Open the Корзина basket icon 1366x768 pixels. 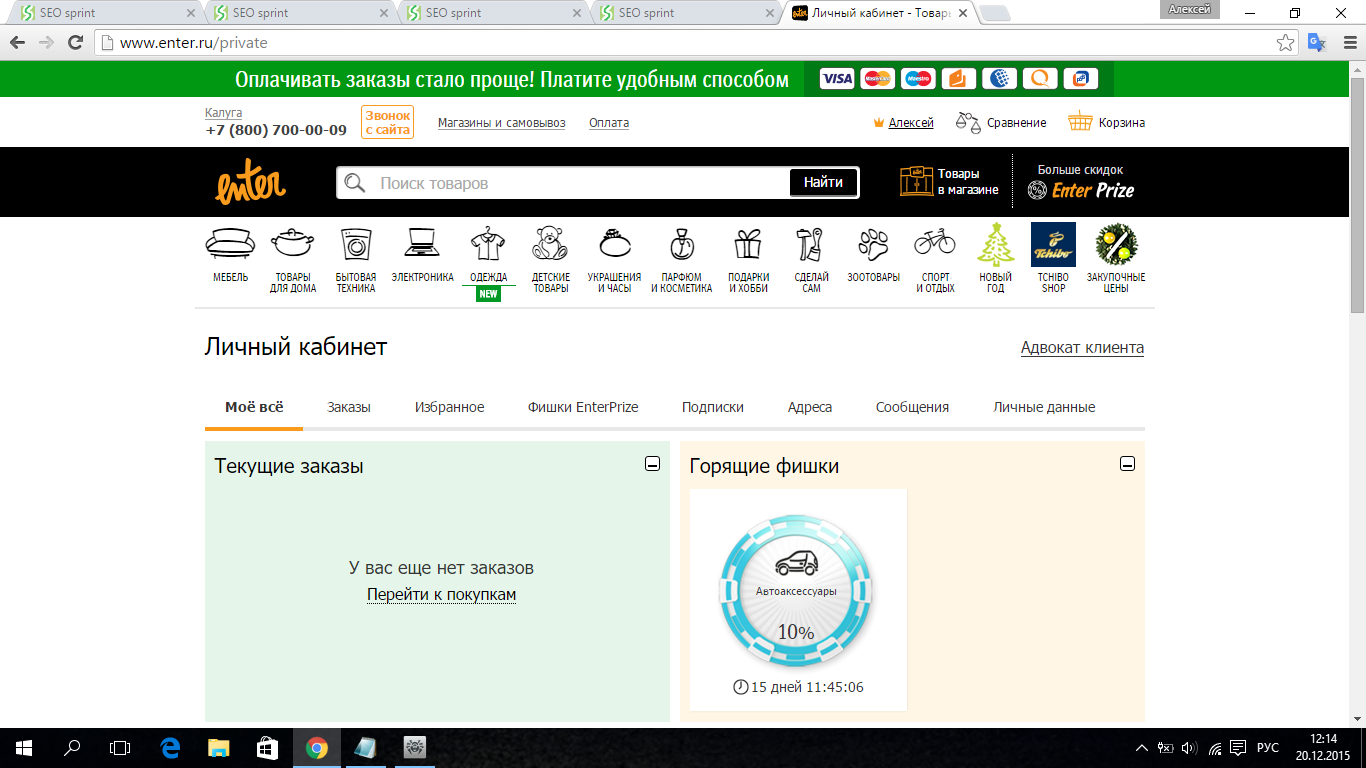click(x=1080, y=122)
